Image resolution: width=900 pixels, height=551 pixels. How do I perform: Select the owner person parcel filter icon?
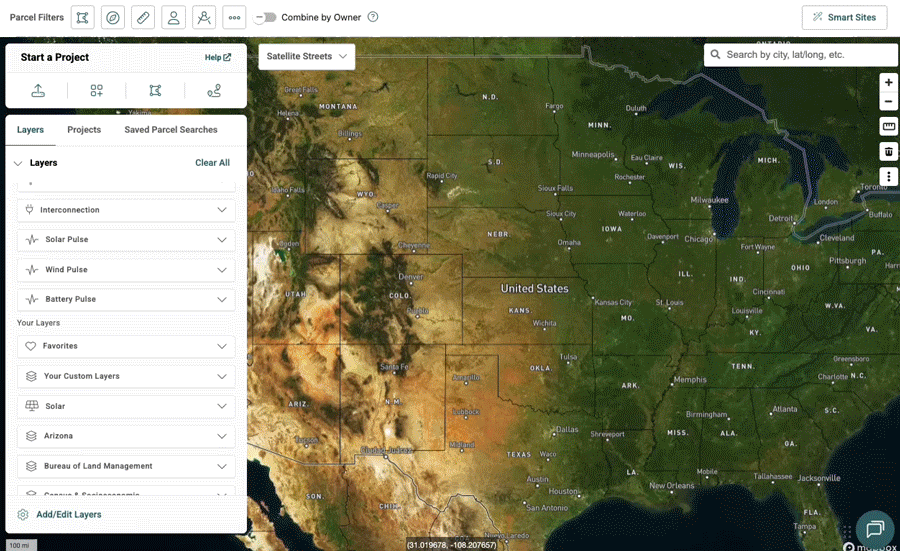[174, 18]
